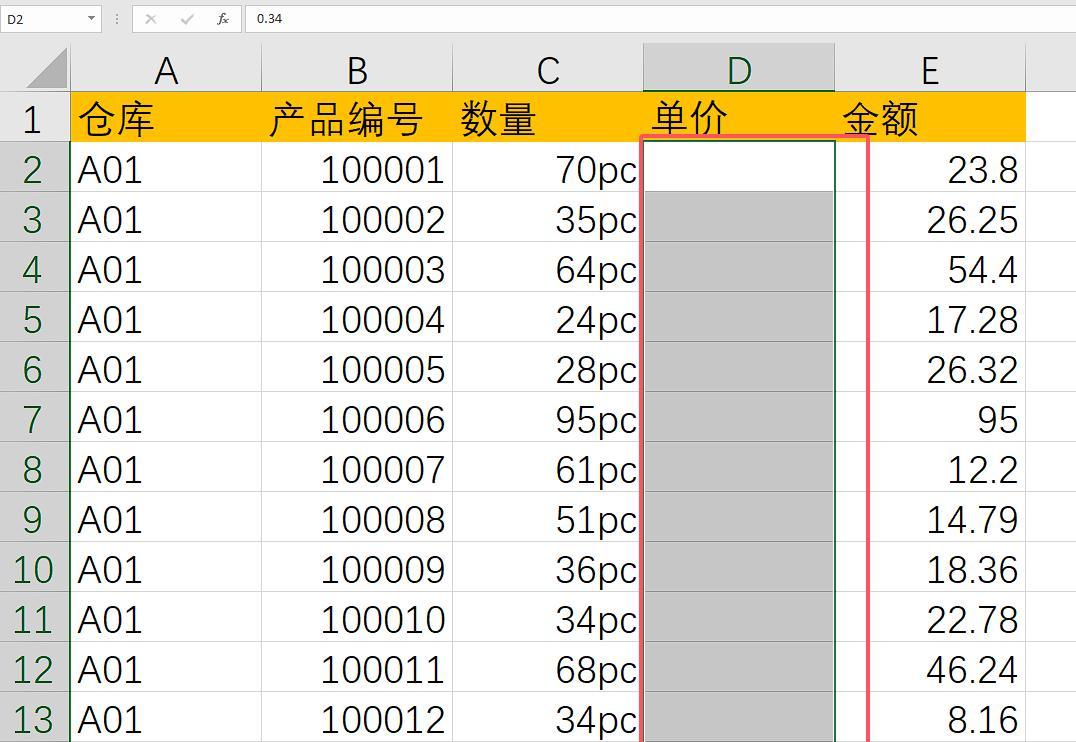Image resolution: width=1076 pixels, height=742 pixels.
Task: Click amount cell 26.32
Action: (930, 368)
